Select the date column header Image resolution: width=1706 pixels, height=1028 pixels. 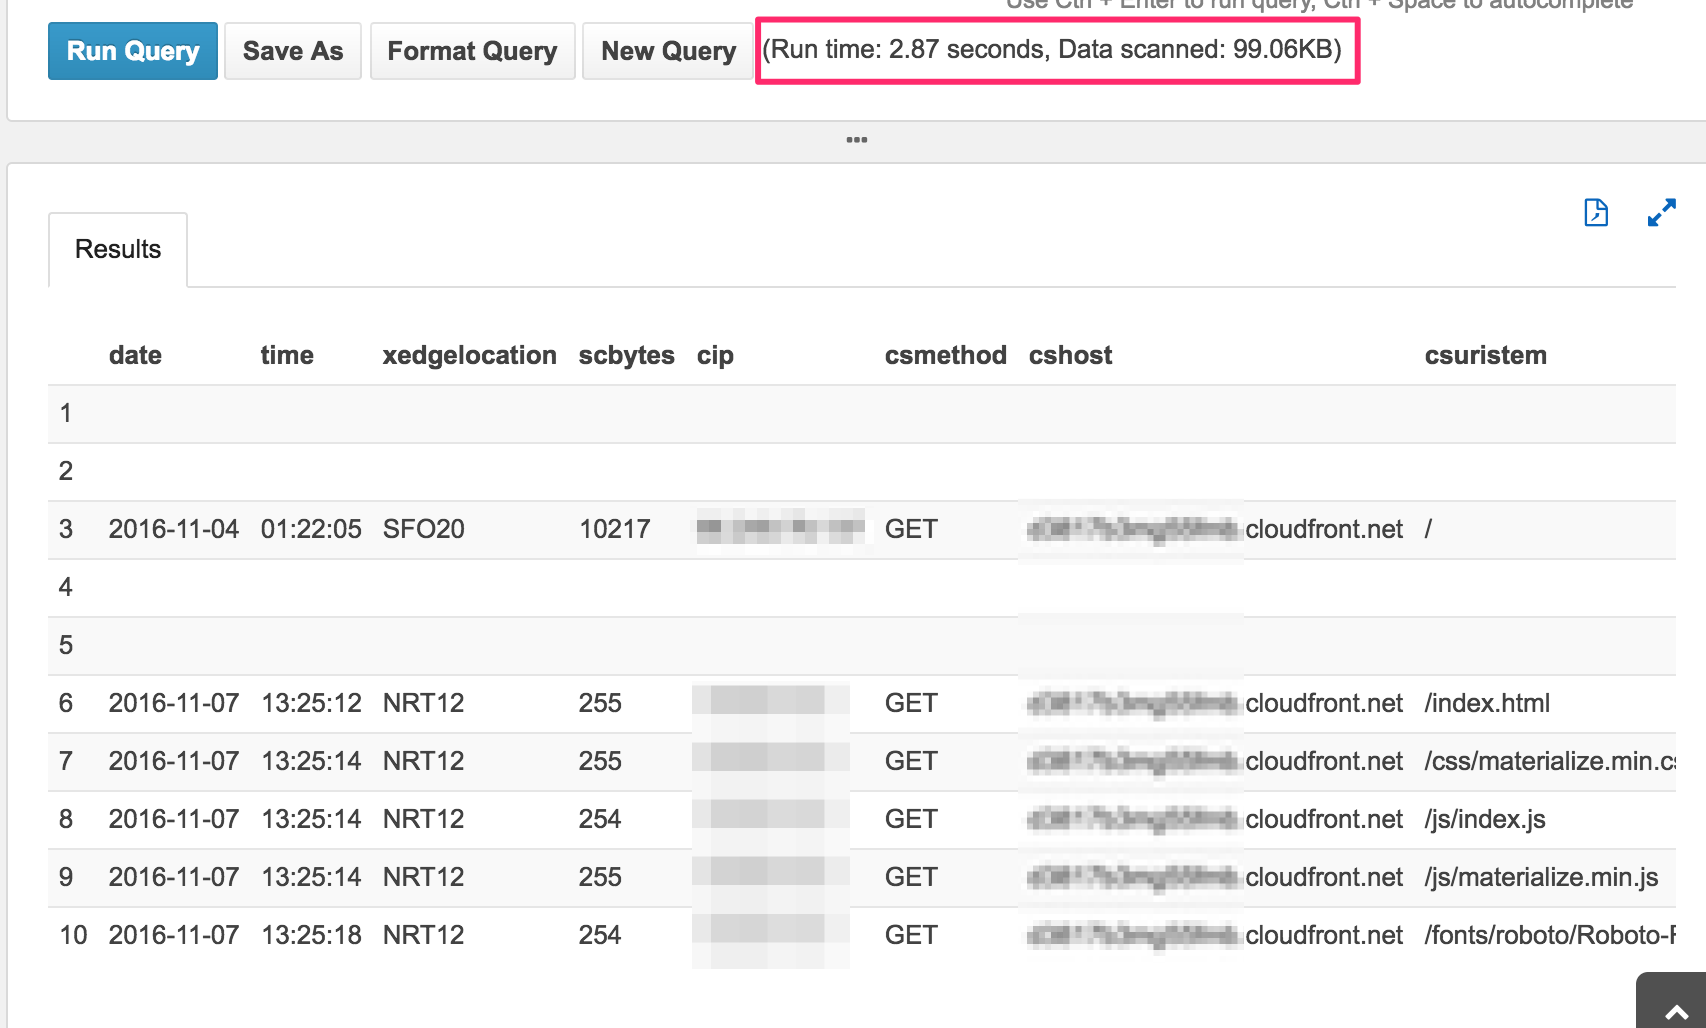pyautogui.click(x=134, y=355)
